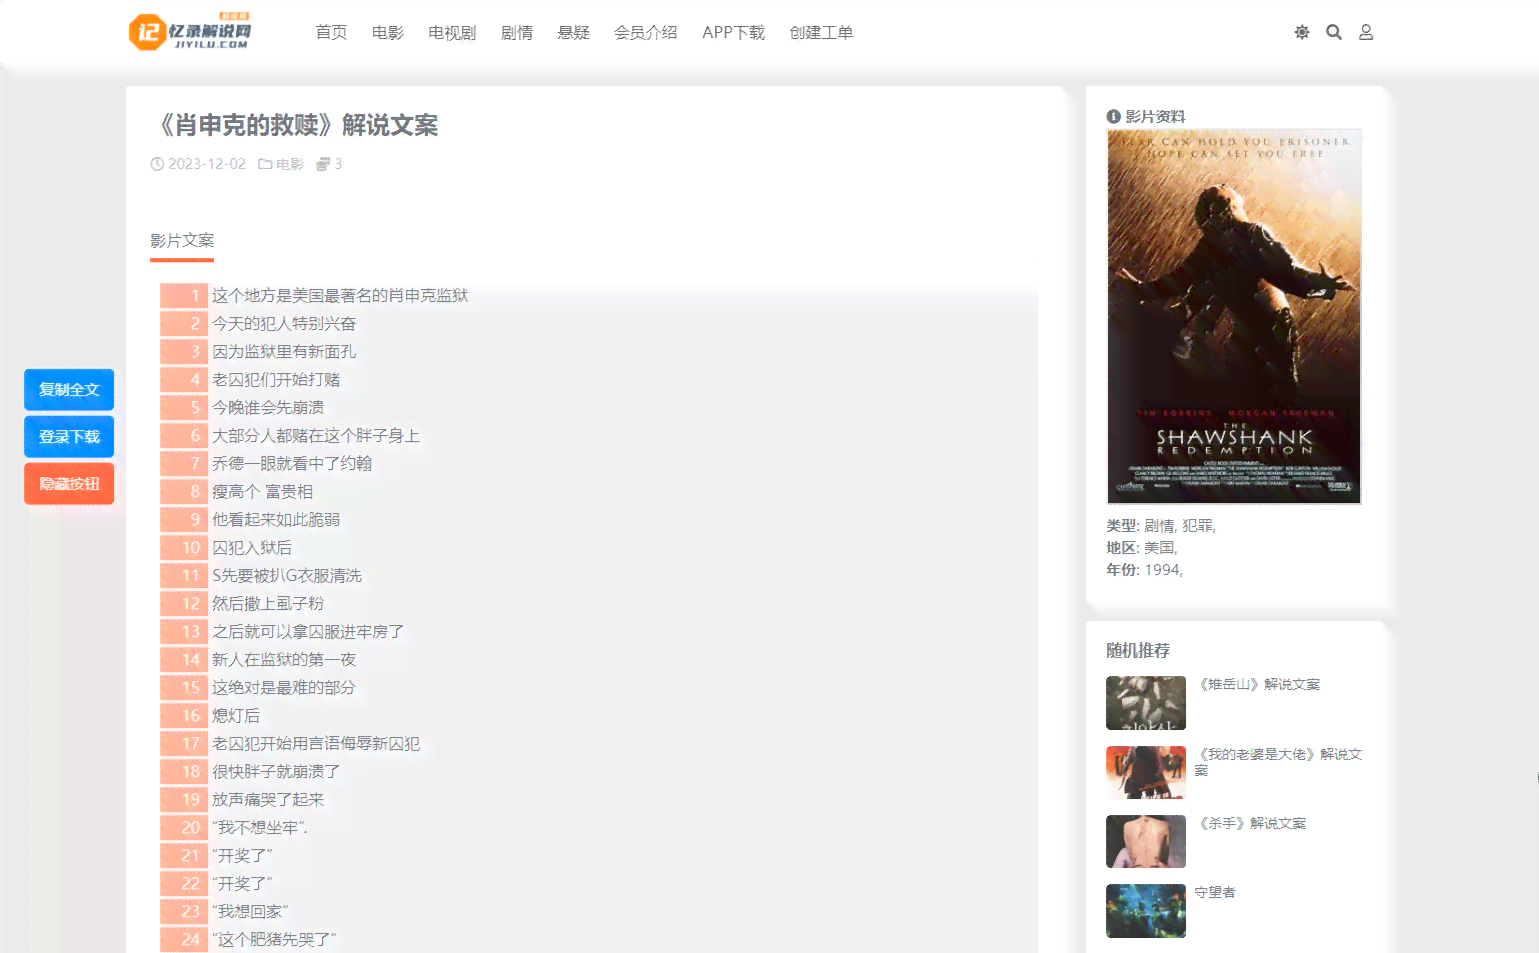The width and height of the screenshot is (1539, 953).
Task: Click the 忆录解说网 site logo
Action: (x=190, y=32)
